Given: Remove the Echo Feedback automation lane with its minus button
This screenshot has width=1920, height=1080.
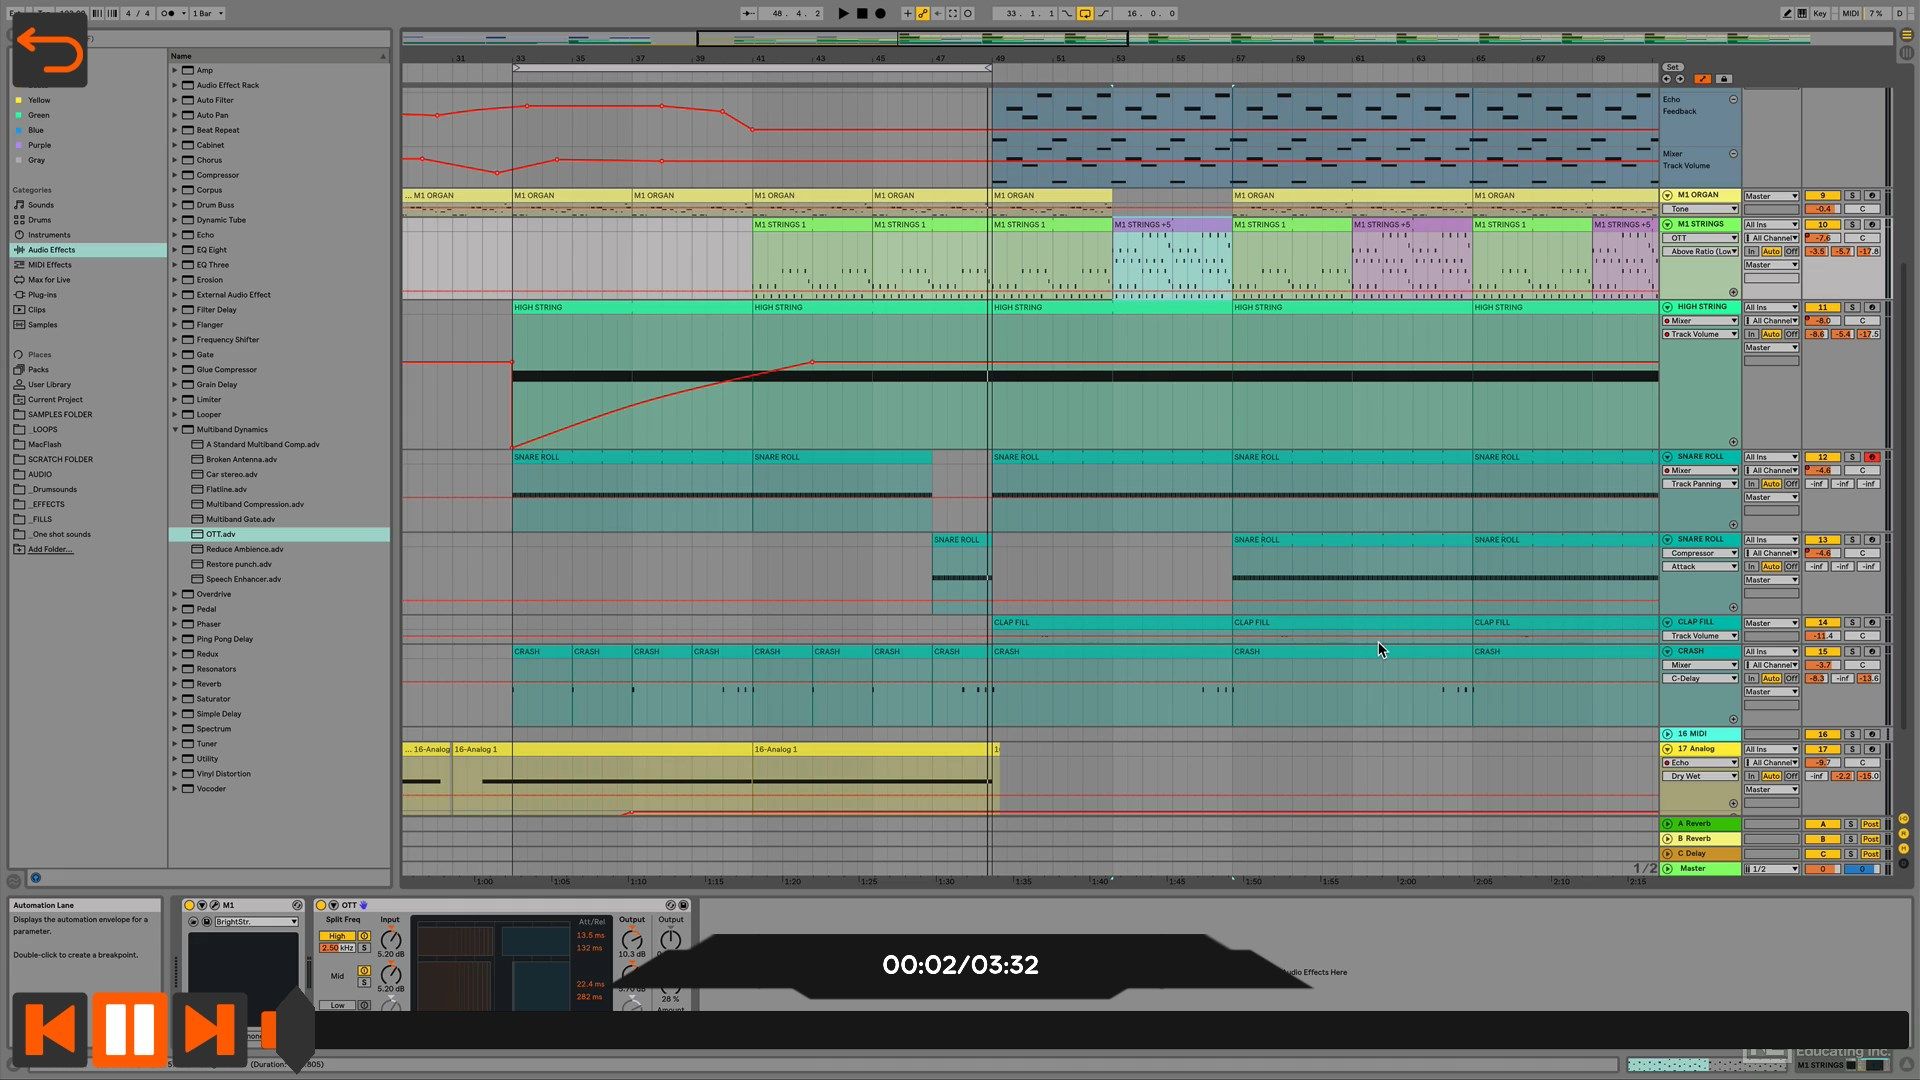Looking at the screenshot, I should 1733,100.
